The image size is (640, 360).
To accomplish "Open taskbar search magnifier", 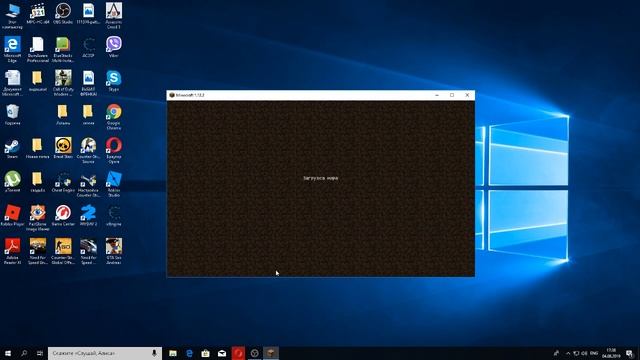I will point(24,353).
